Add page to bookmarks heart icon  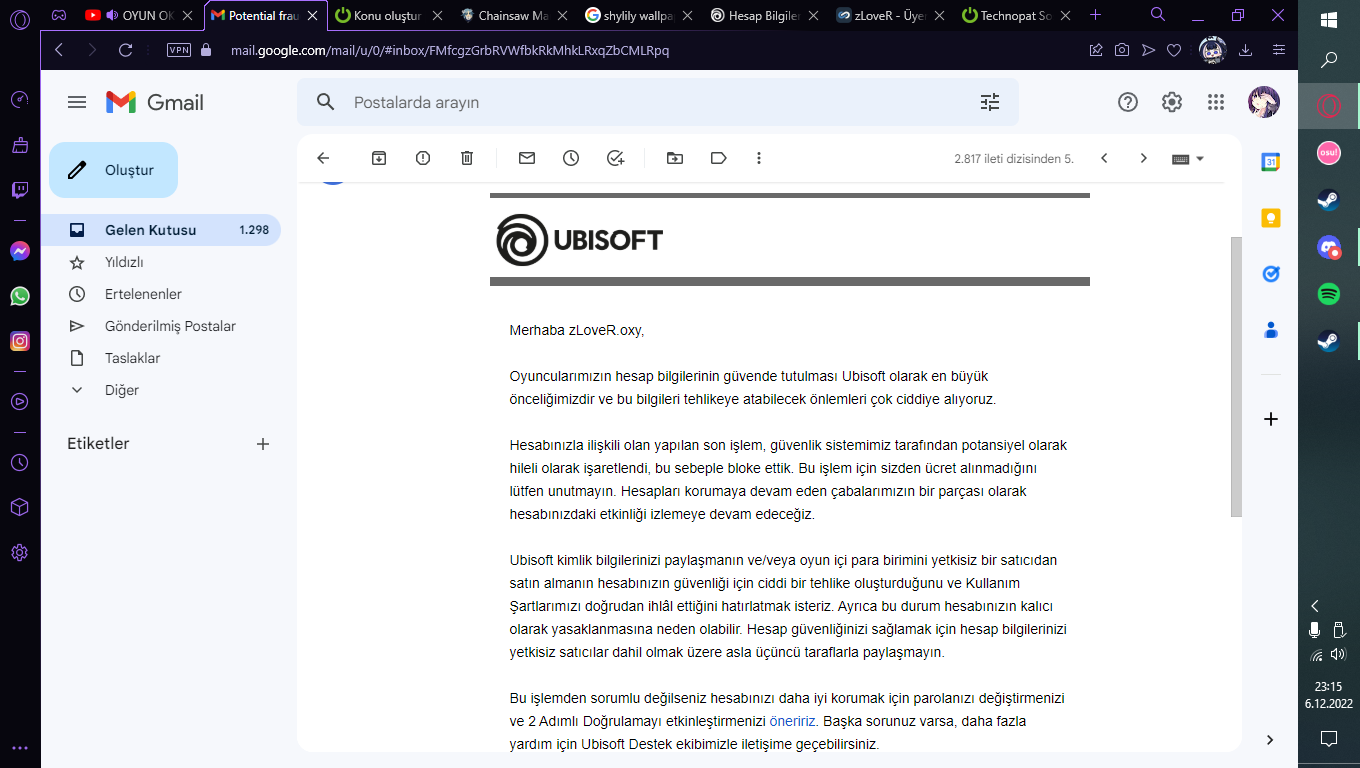pyautogui.click(x=1174, y=50)
